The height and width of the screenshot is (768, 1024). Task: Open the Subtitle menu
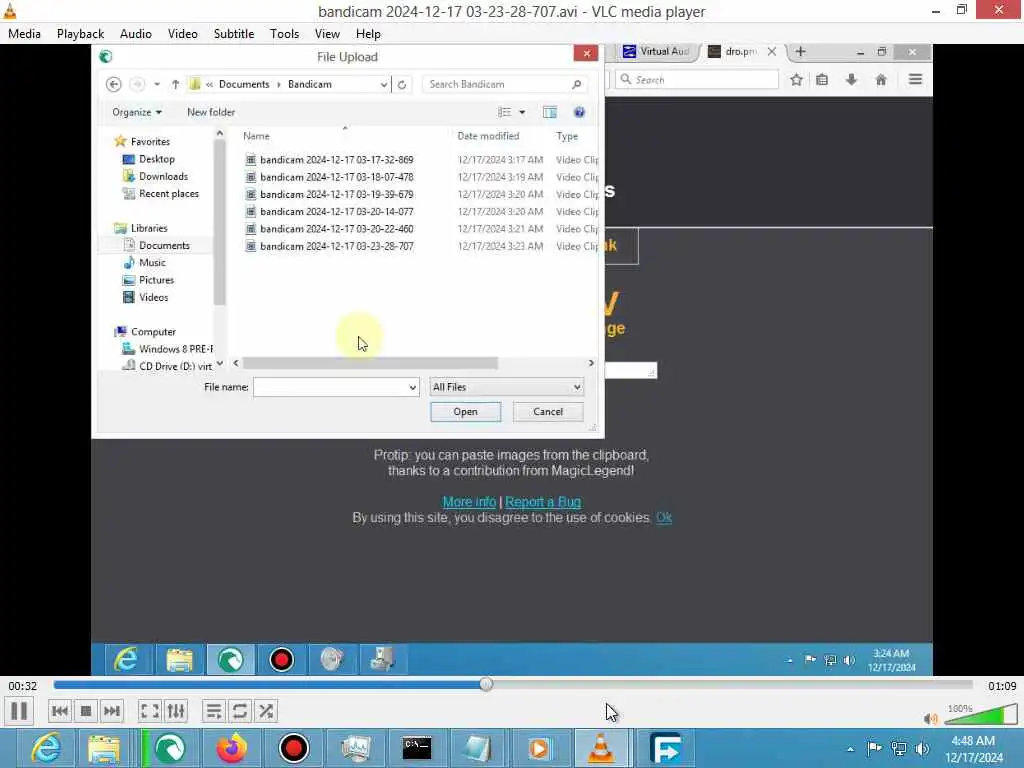234,34
